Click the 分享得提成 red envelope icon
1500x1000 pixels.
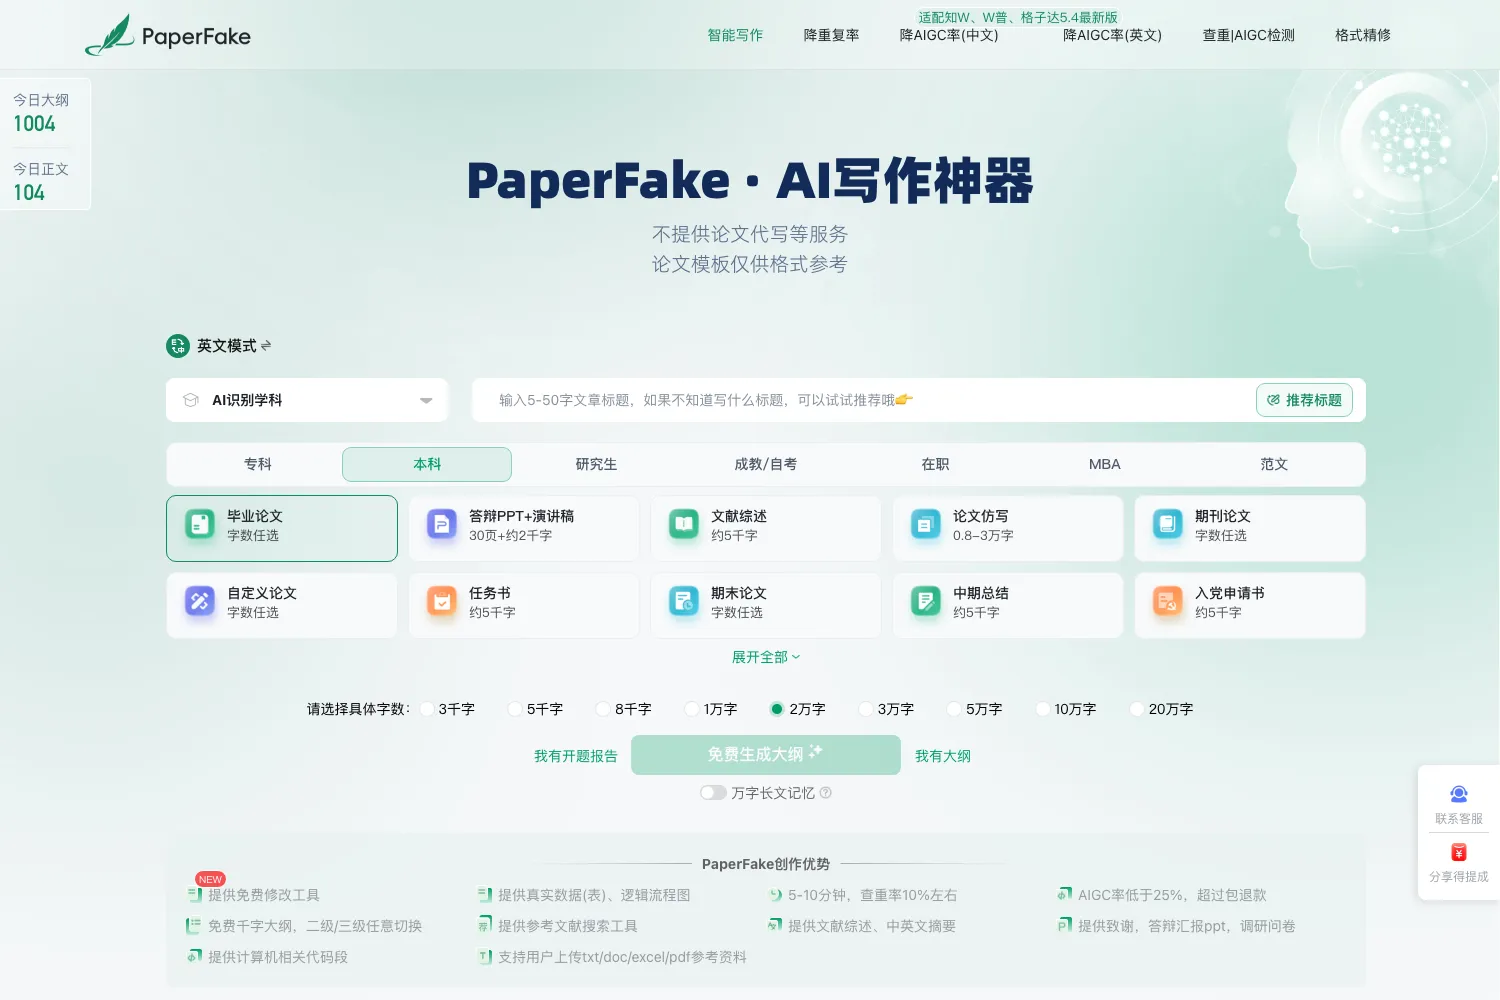[1459, 853]
